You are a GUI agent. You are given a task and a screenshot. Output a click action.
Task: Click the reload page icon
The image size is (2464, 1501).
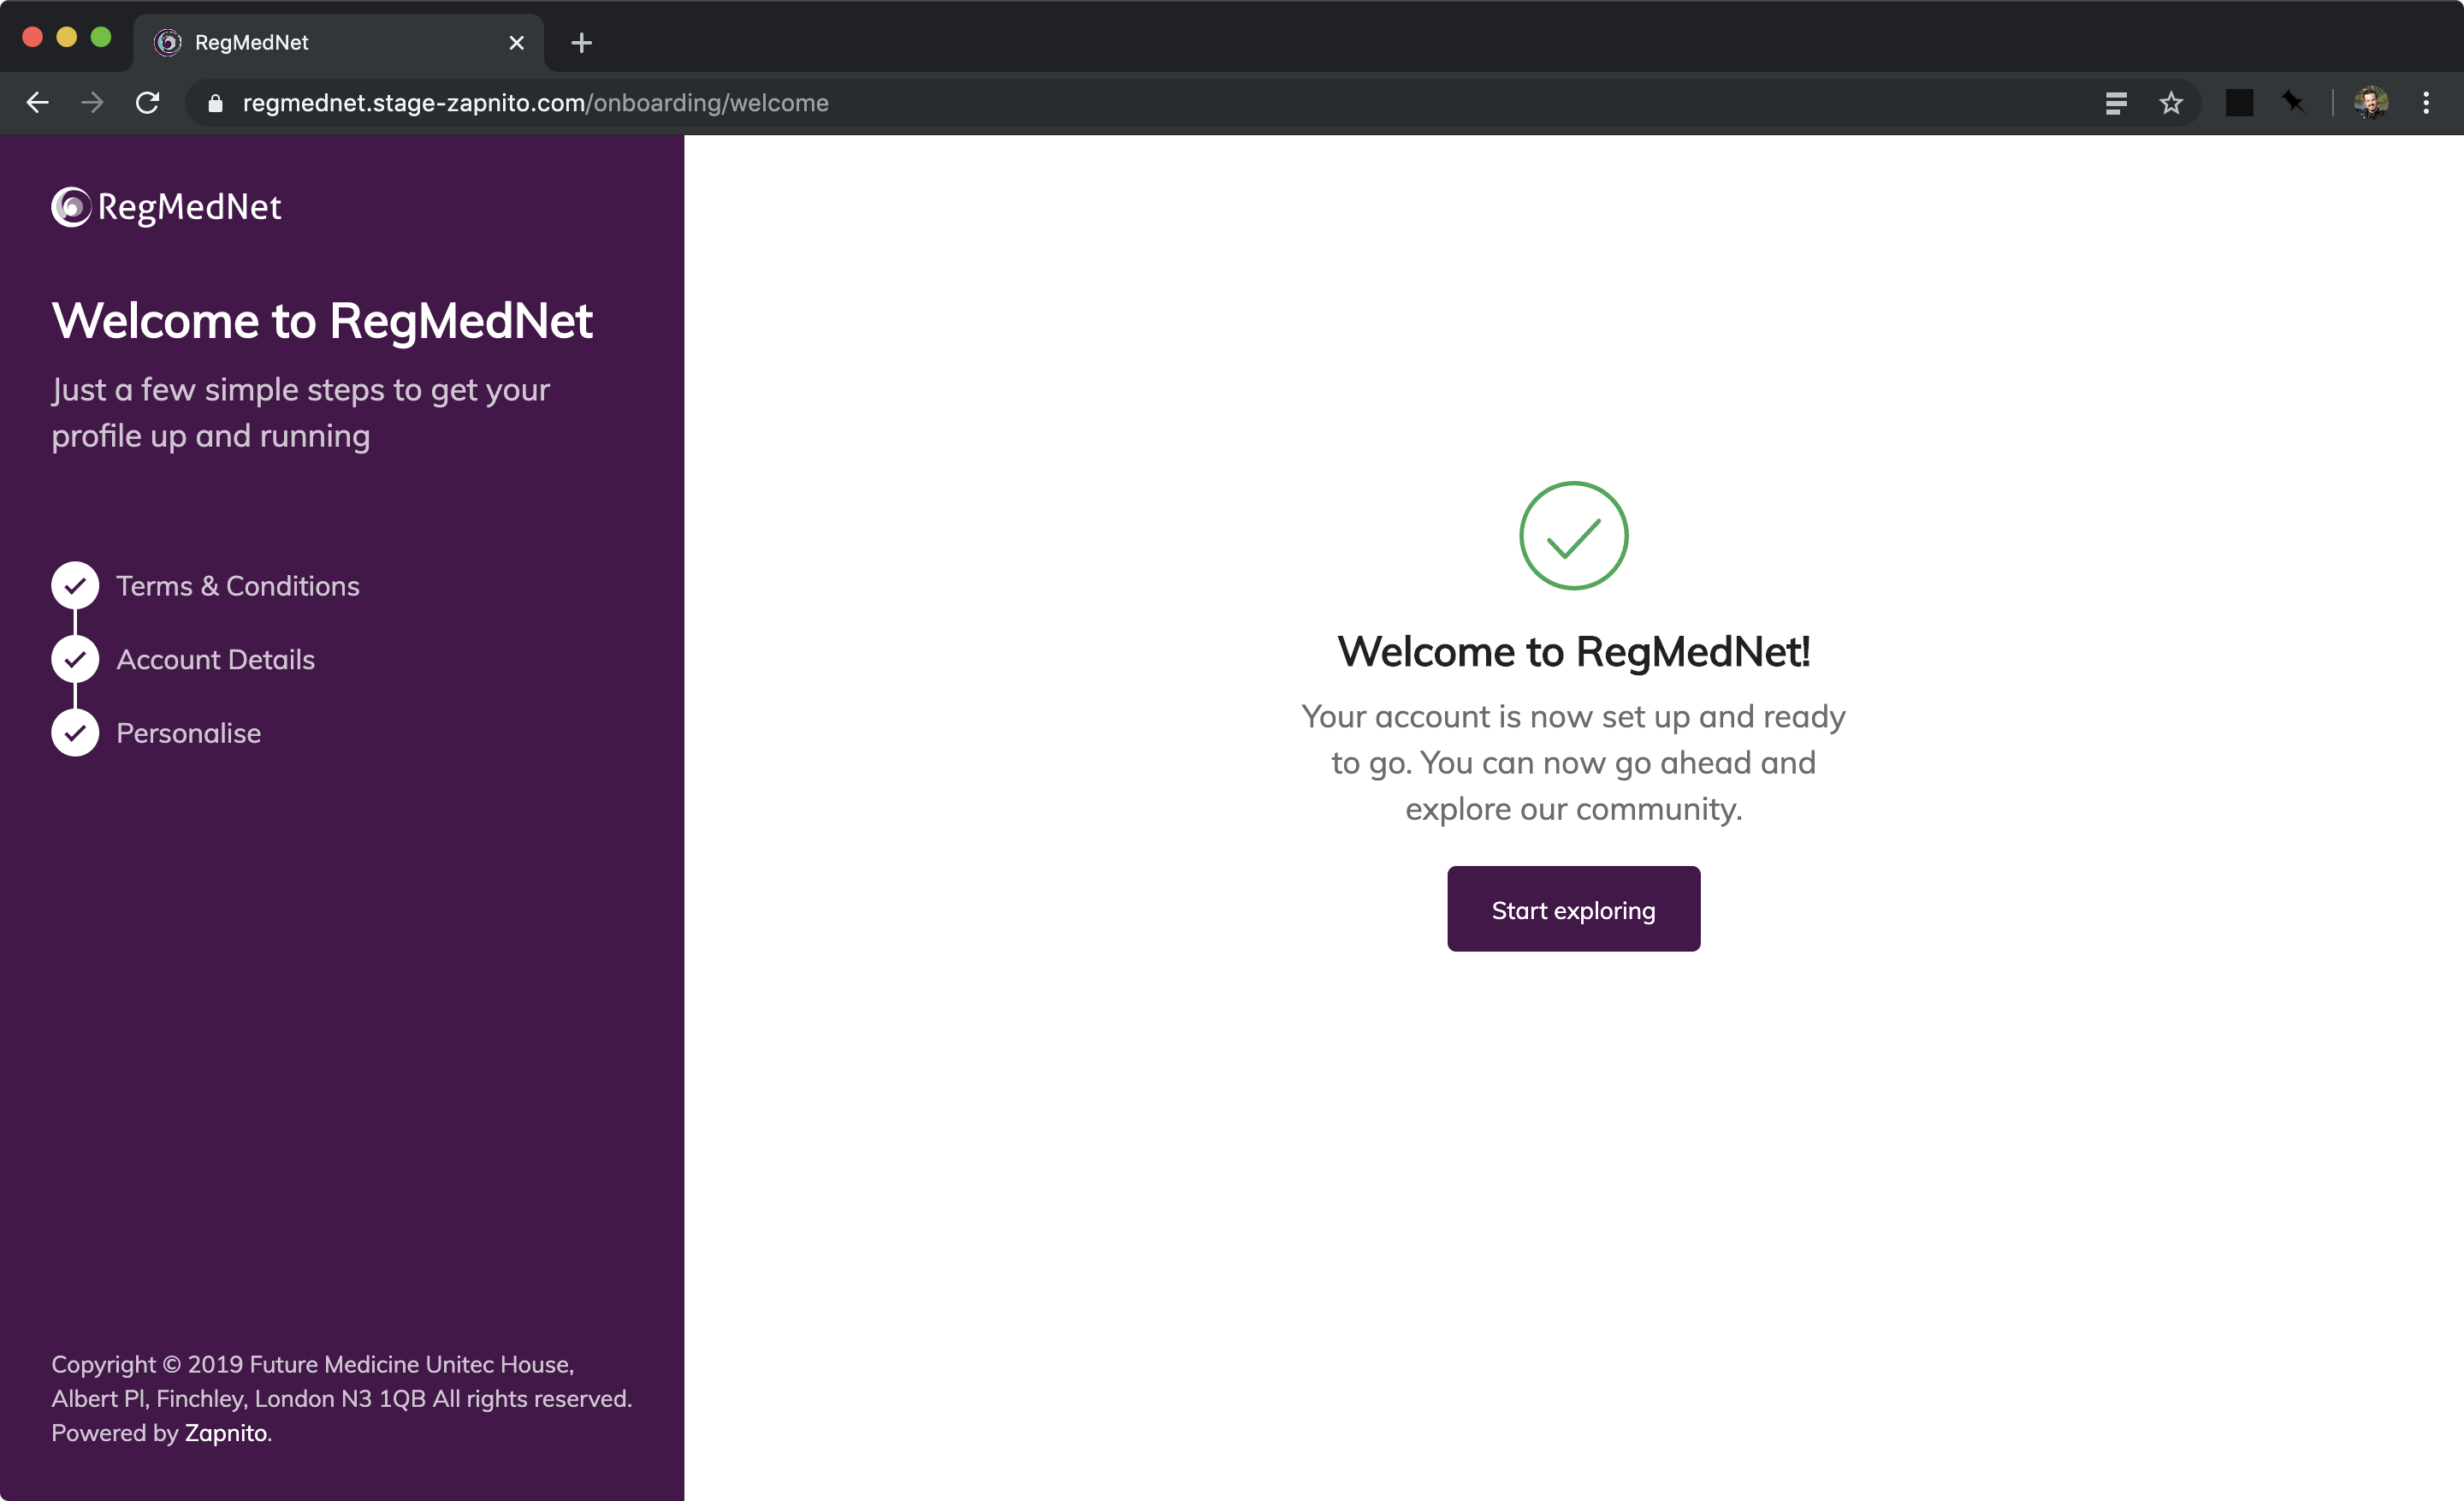(147, 102)
